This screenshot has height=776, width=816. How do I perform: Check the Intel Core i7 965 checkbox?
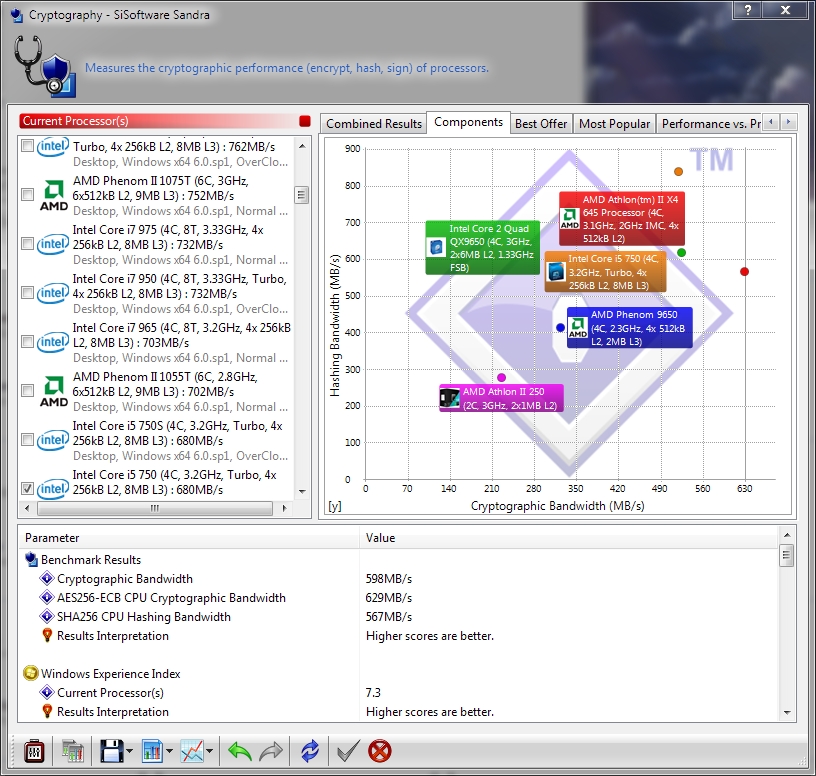tap(28, 341)
